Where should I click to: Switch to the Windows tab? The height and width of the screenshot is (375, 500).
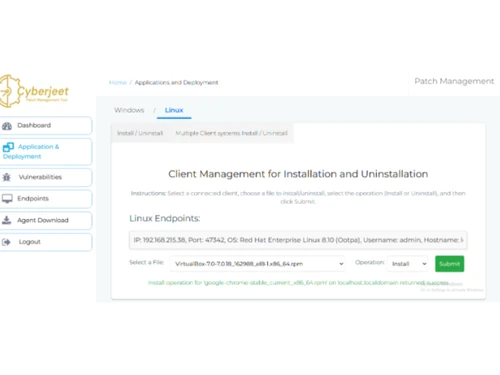[129, 110]
